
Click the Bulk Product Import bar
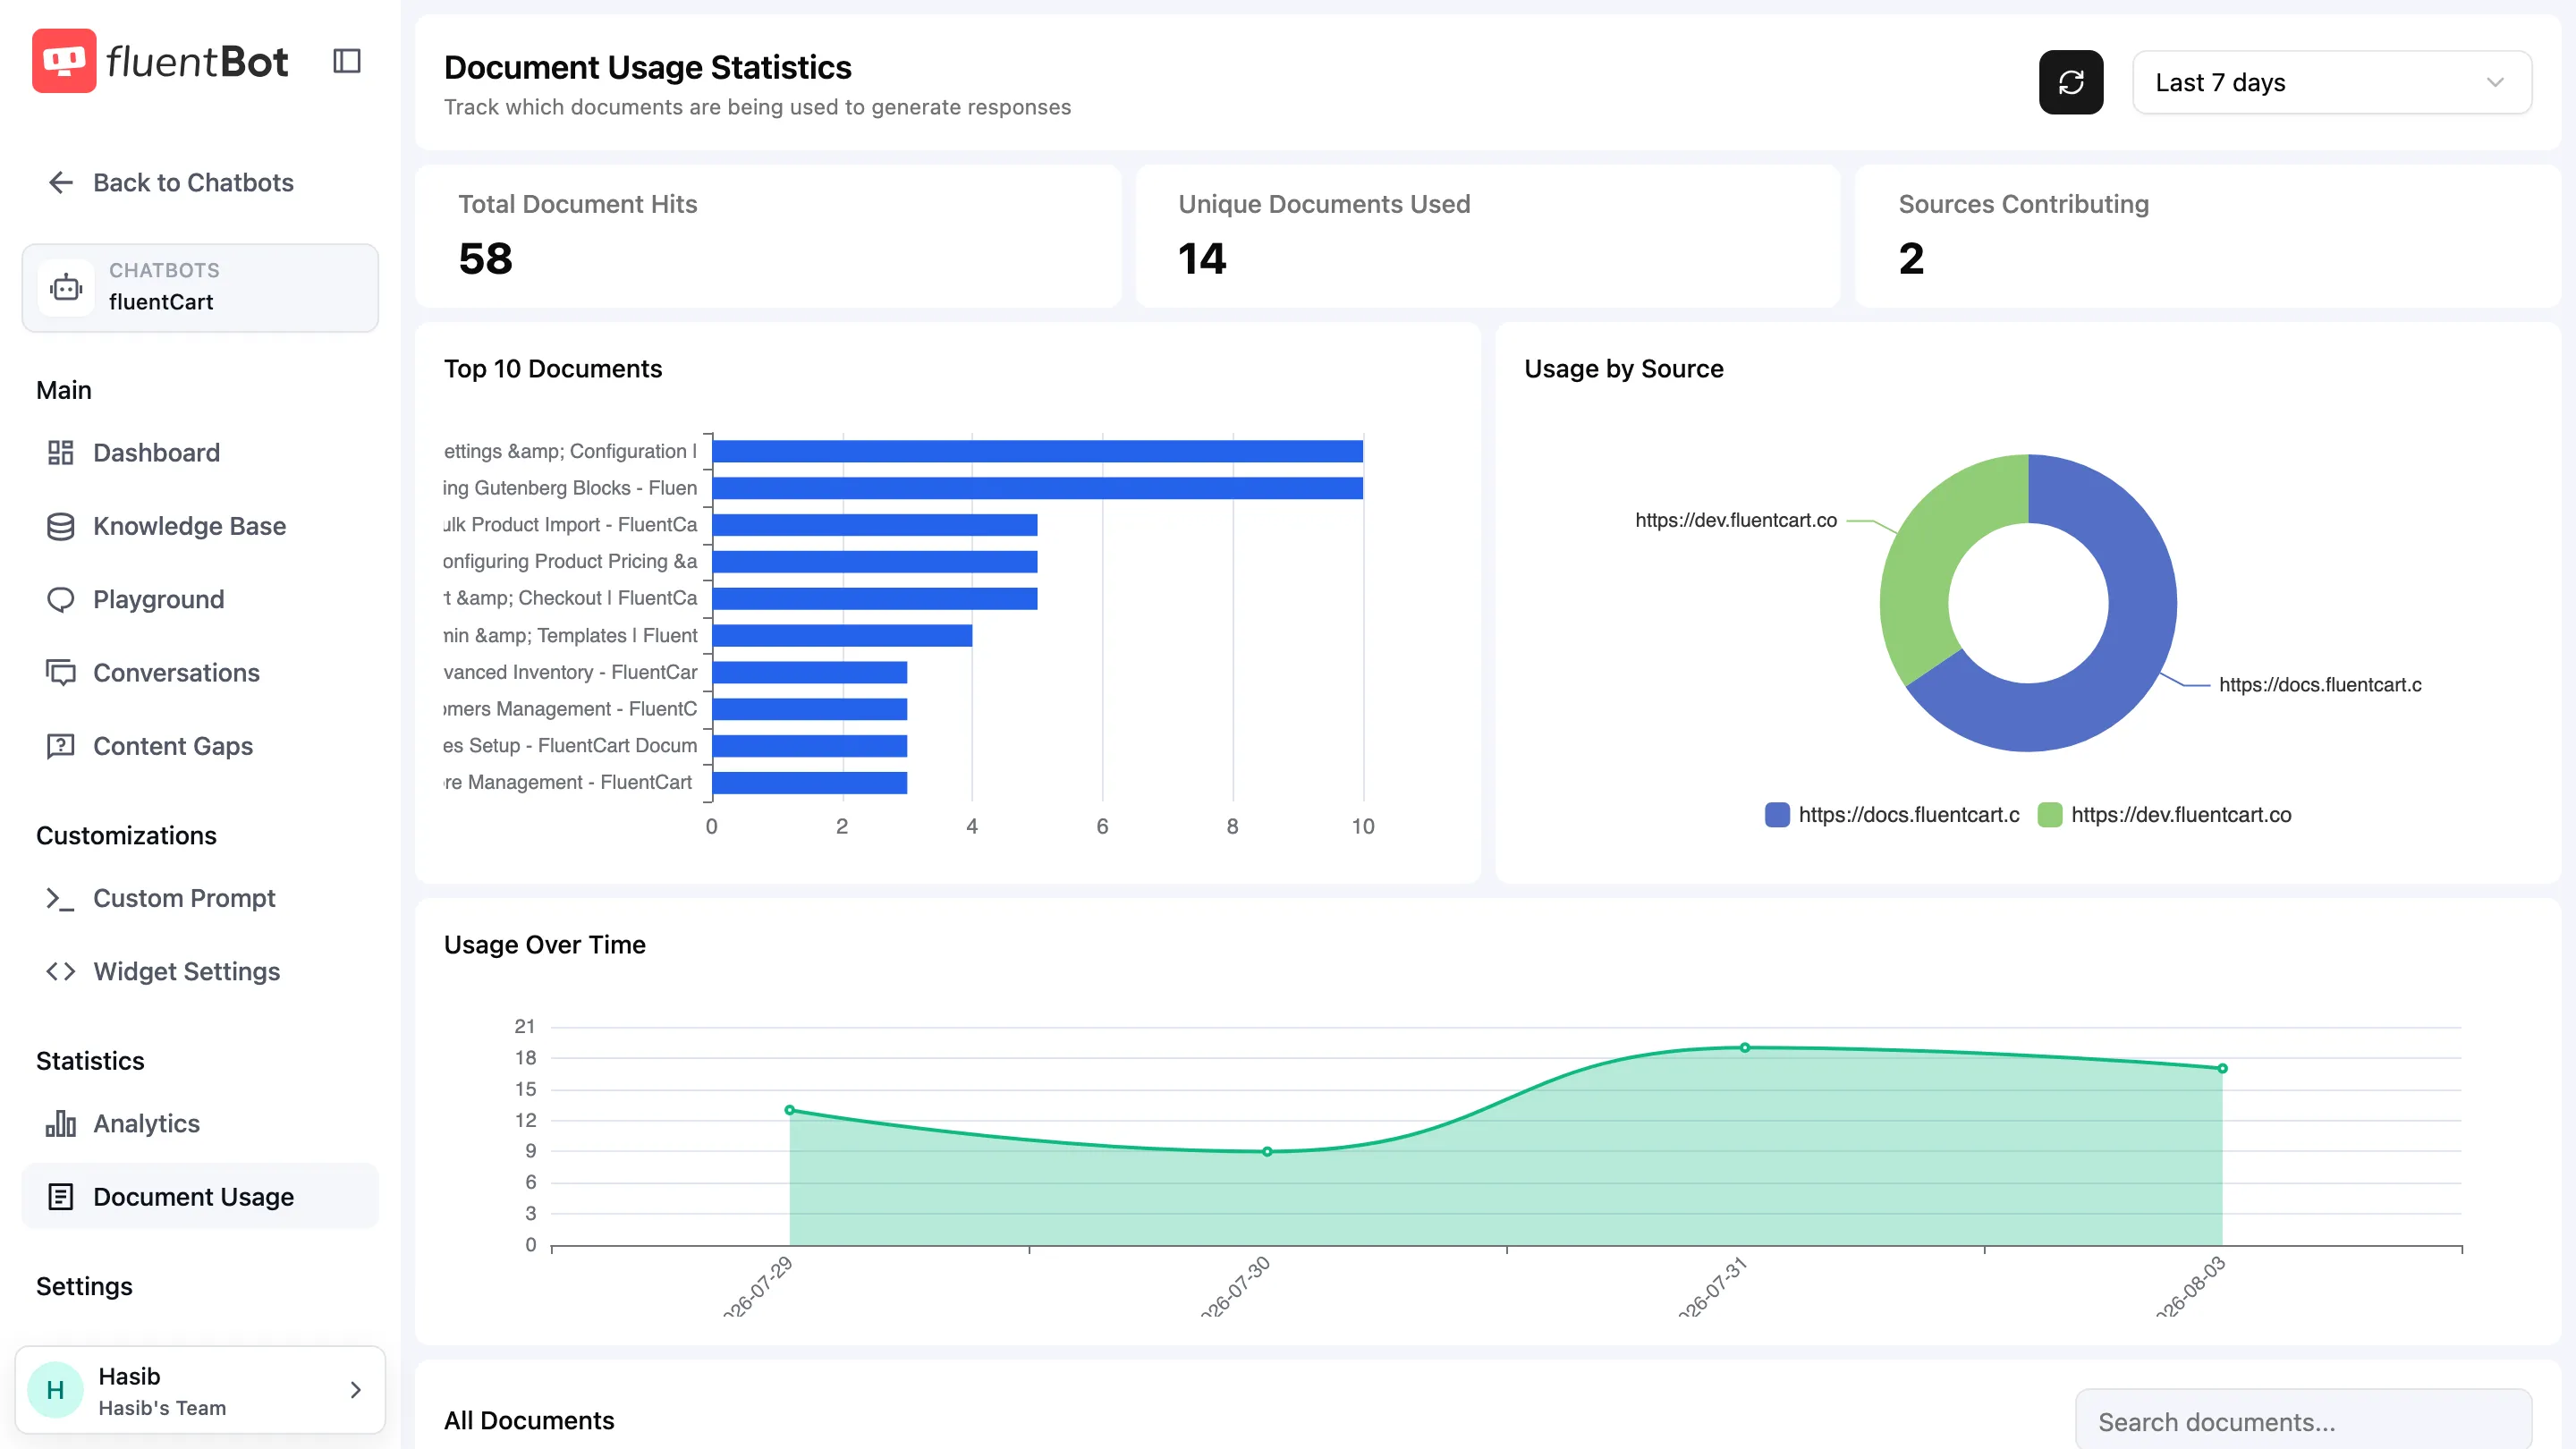(x=874, y=525)
